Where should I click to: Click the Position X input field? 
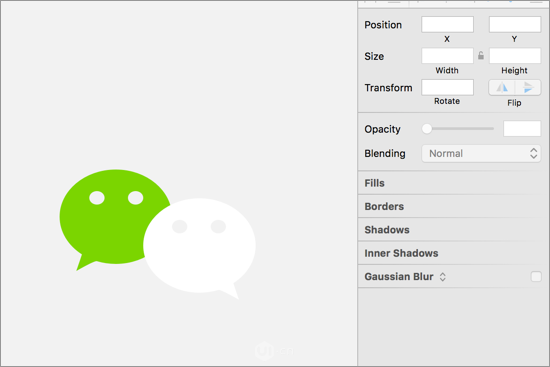[447, 25]
